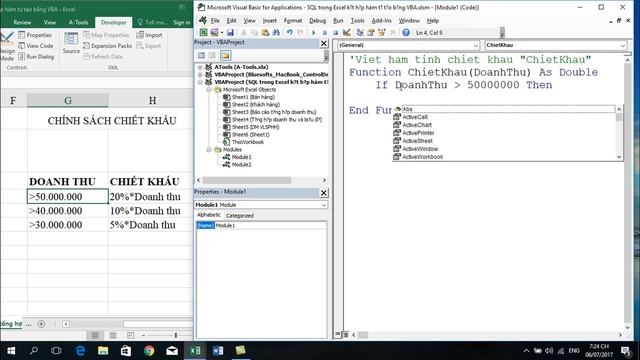Click the Reset stop toolbar icon
The image size is (640, 360).
pos(335,32)
